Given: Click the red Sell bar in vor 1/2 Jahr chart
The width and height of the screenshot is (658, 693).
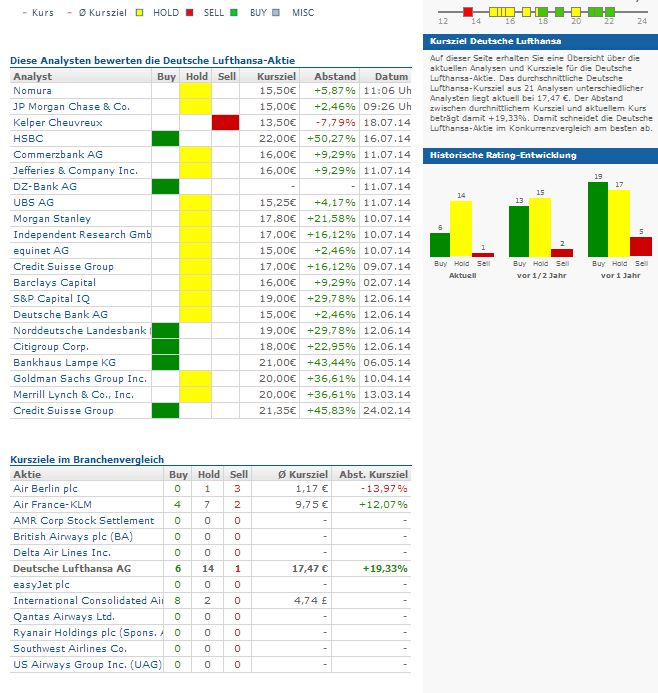Looking at the screenshot, I should [x=562, y=253].
